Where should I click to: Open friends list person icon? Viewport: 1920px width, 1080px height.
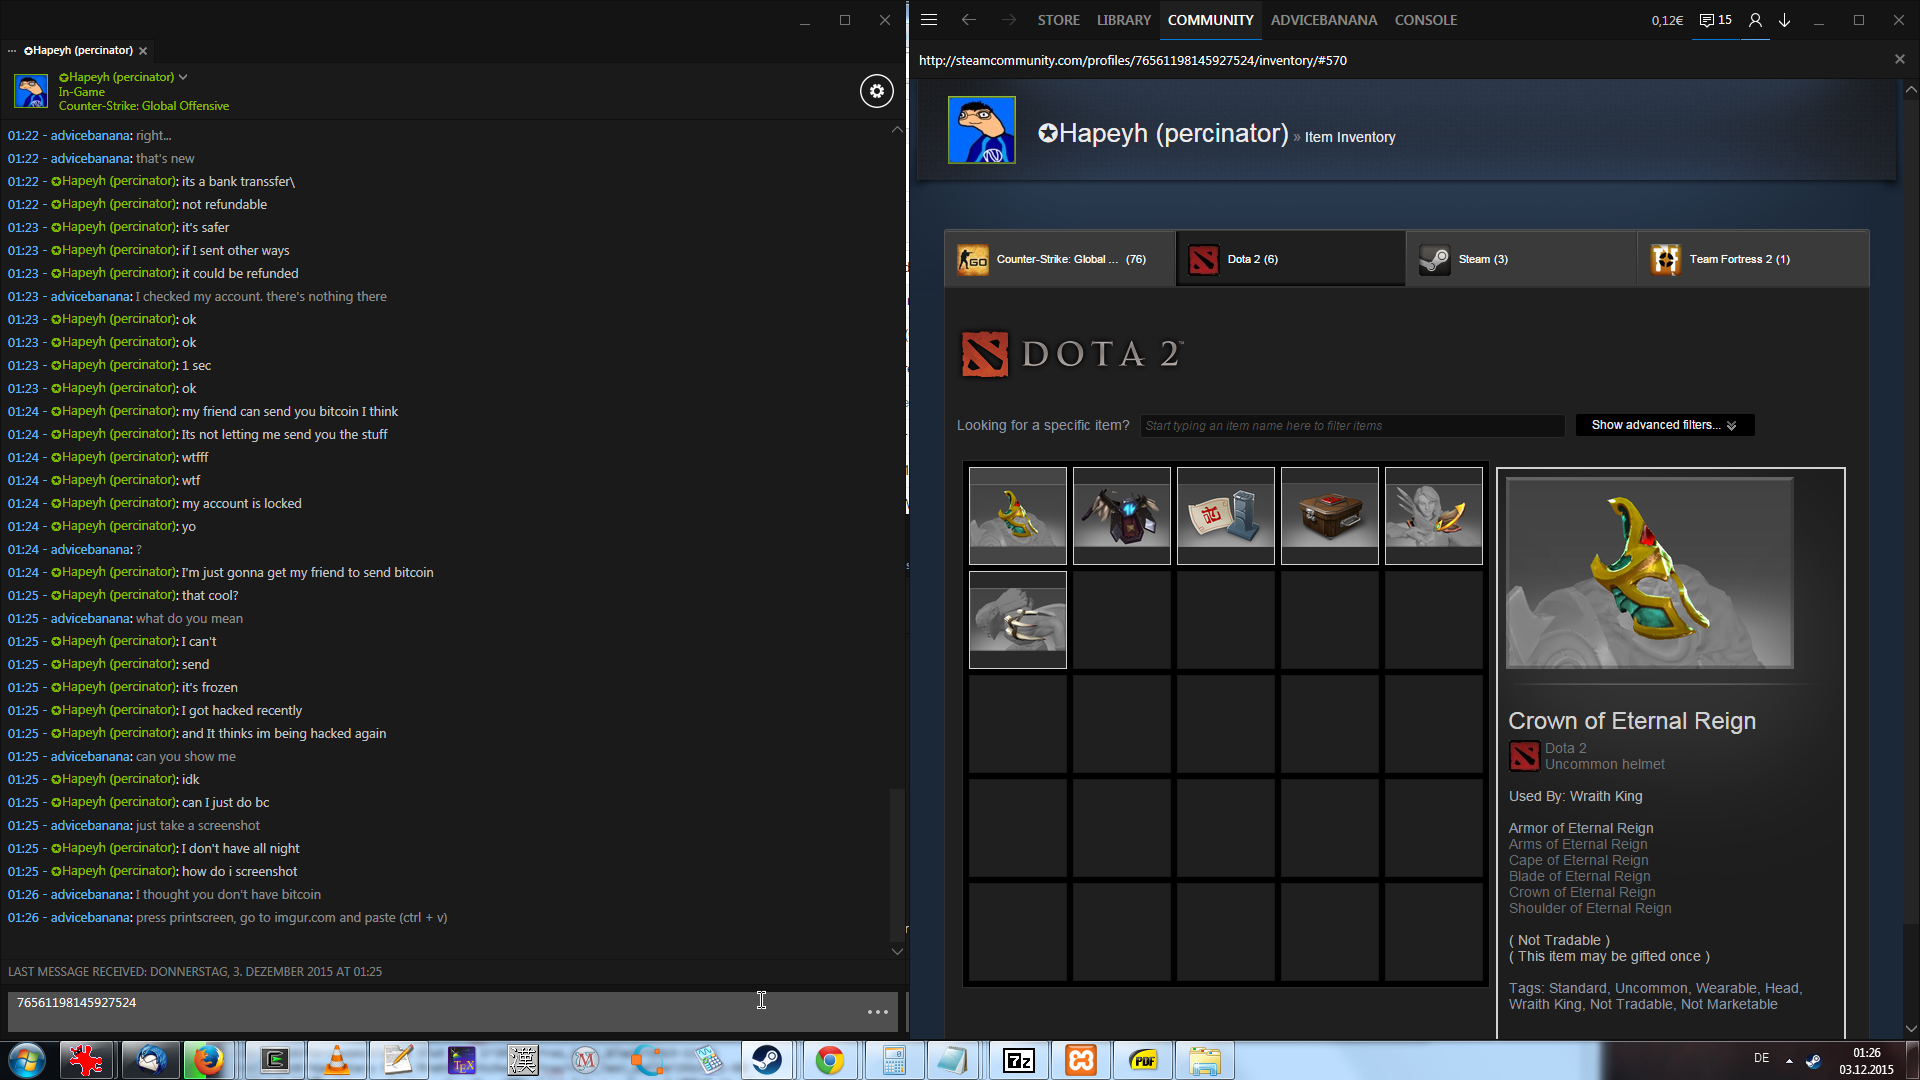(1755, 20)
